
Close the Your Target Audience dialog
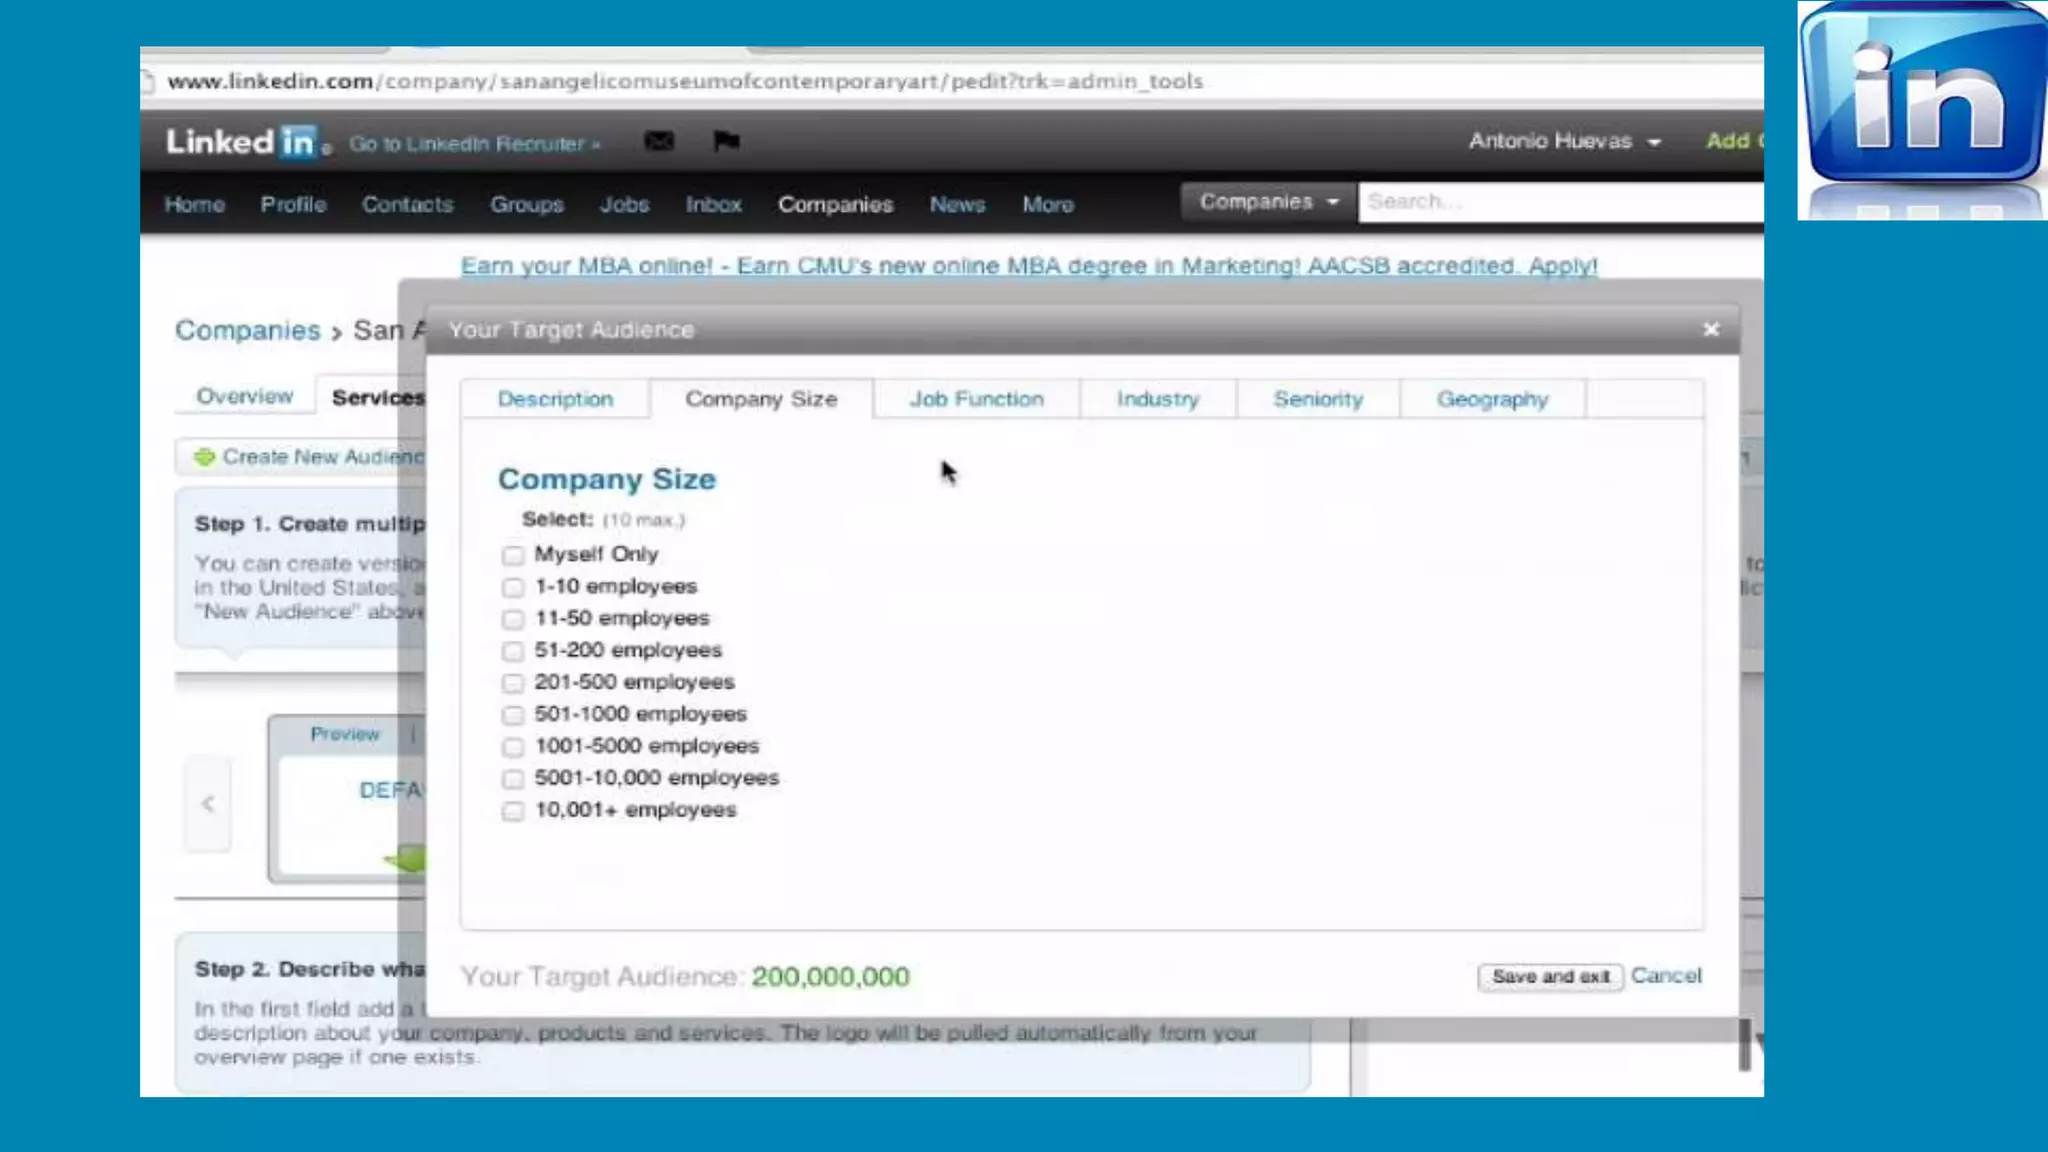coord(1711,329)
